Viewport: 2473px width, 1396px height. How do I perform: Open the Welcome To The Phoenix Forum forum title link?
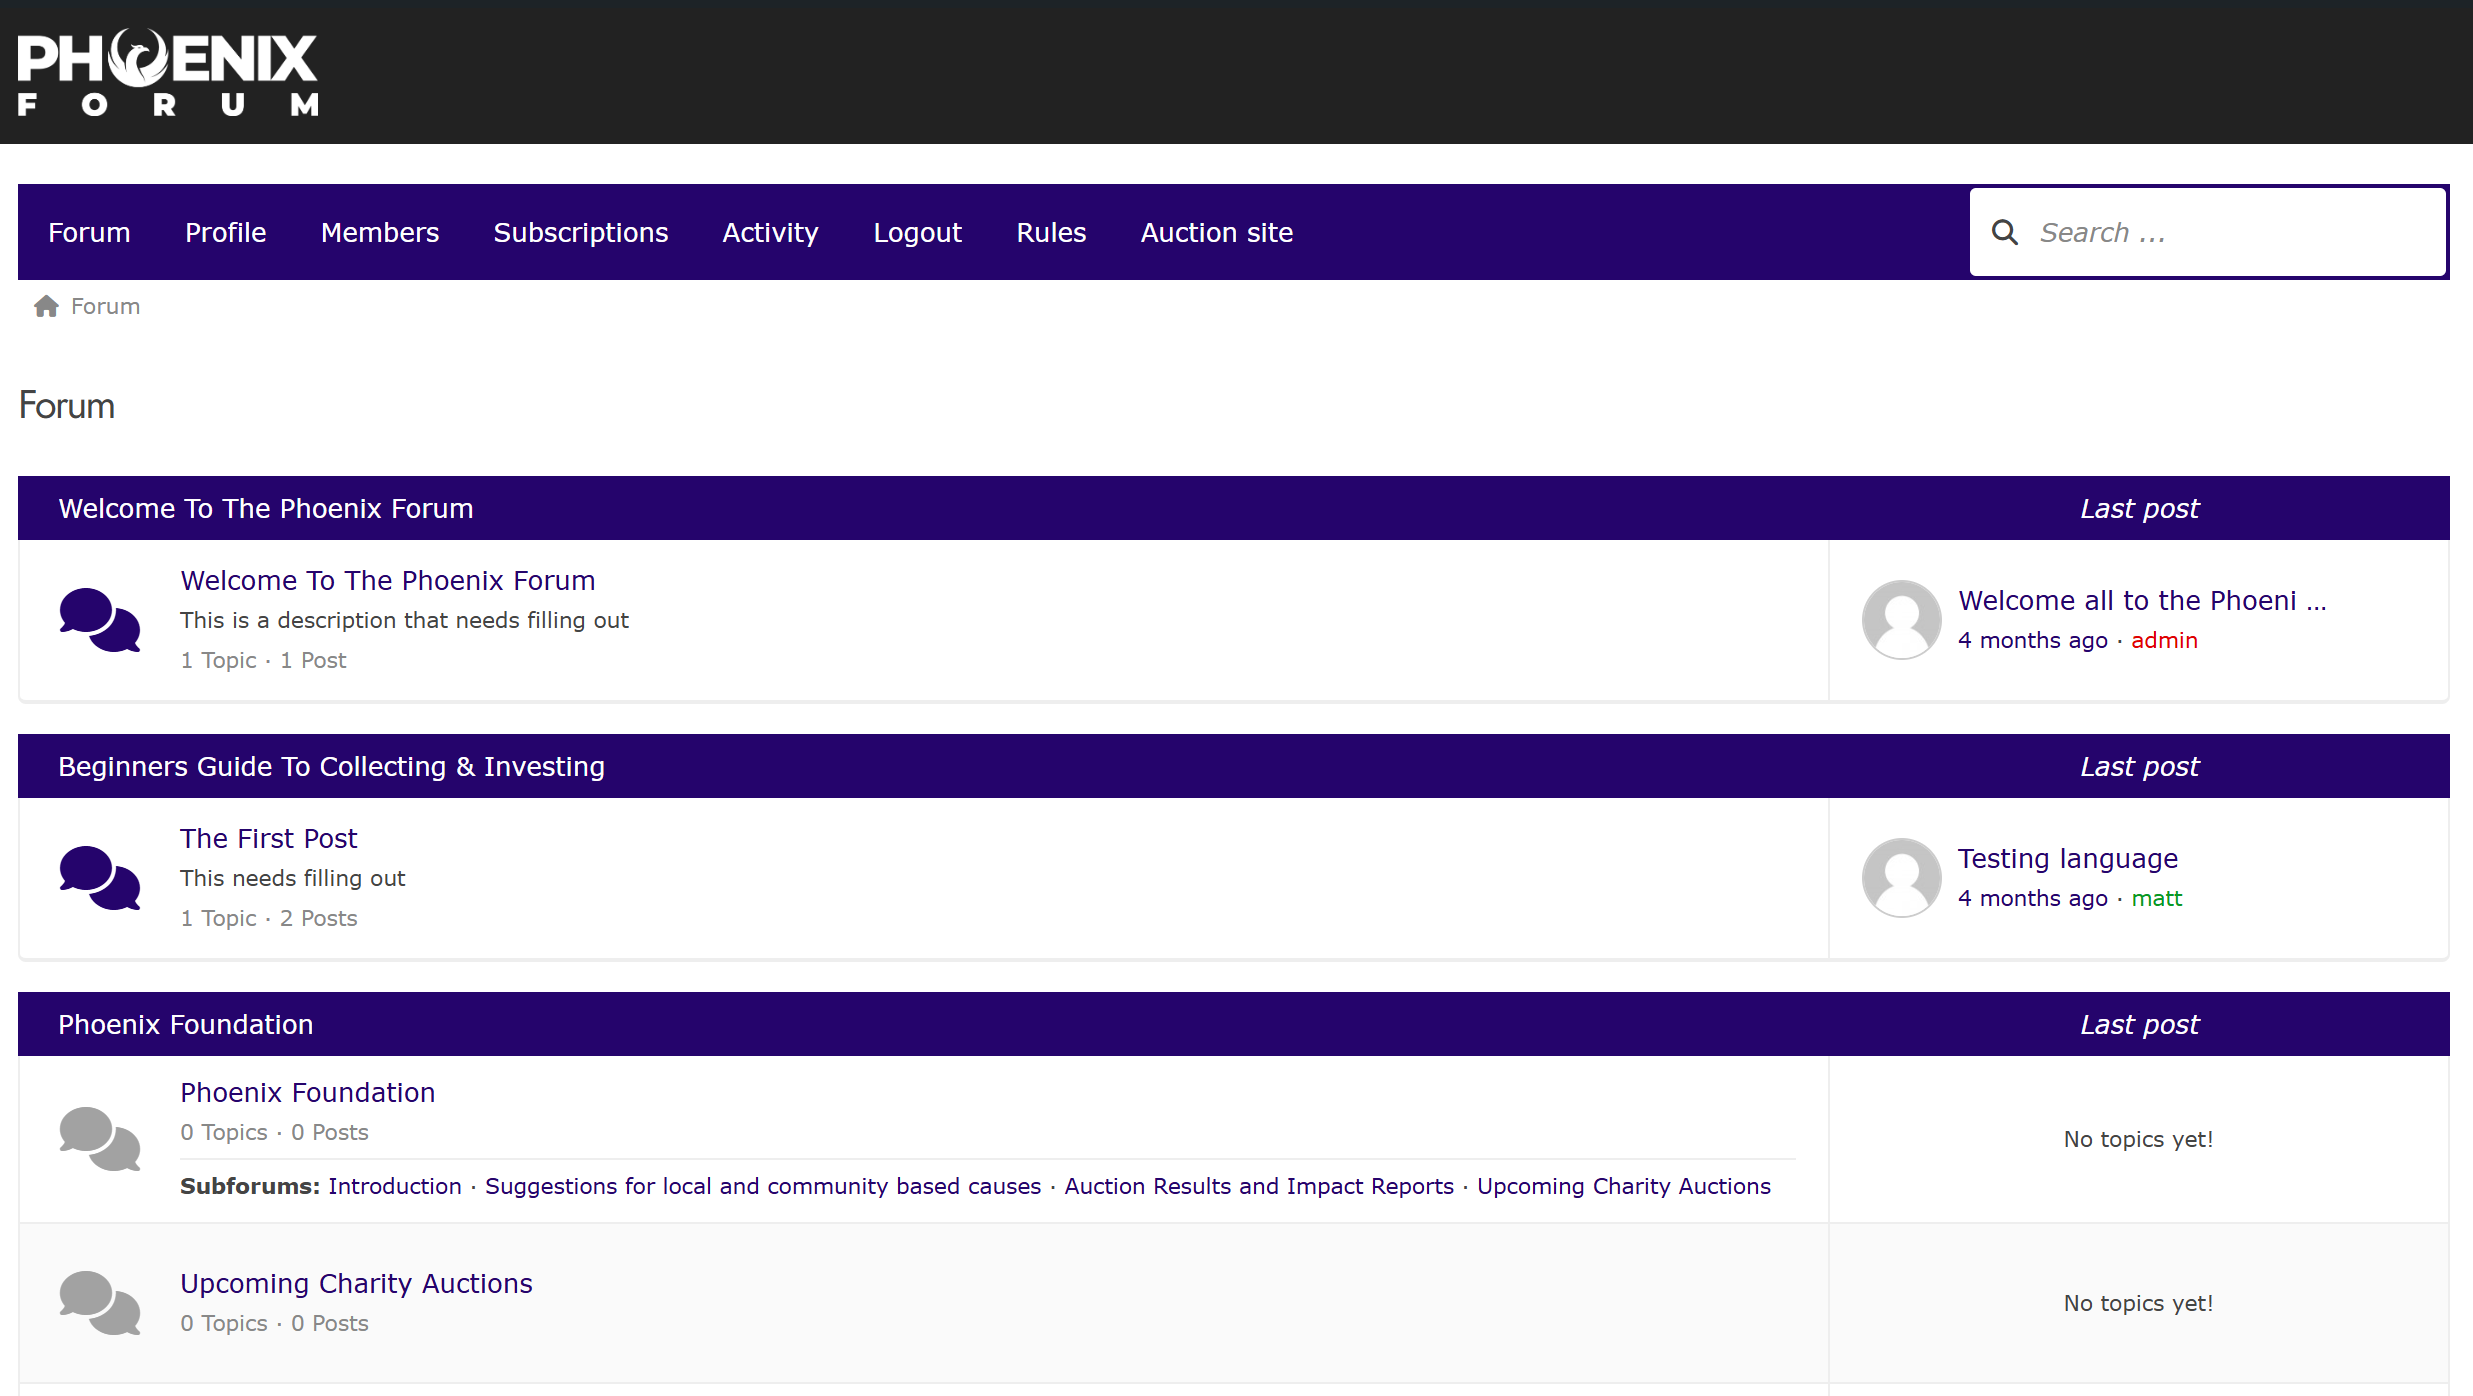tap(388, 581)
